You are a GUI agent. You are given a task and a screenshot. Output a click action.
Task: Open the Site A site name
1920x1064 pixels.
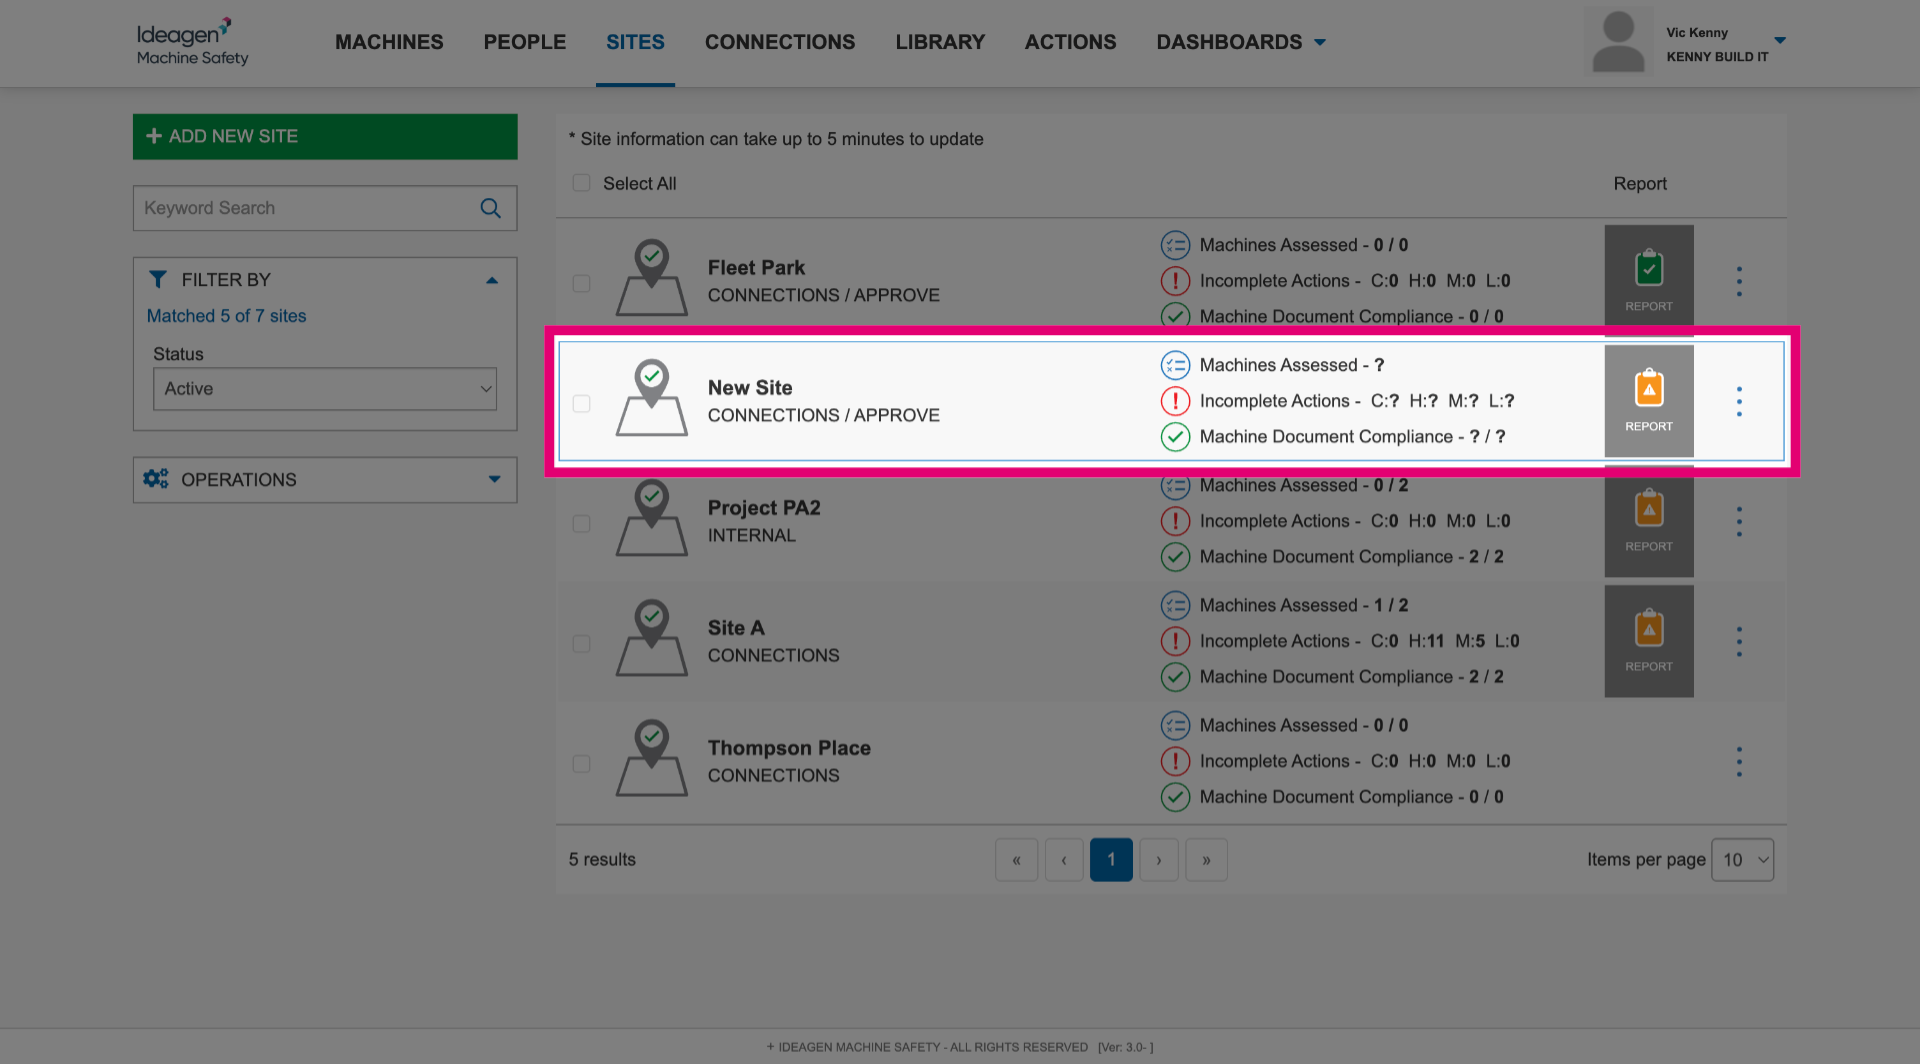[736, 628]
